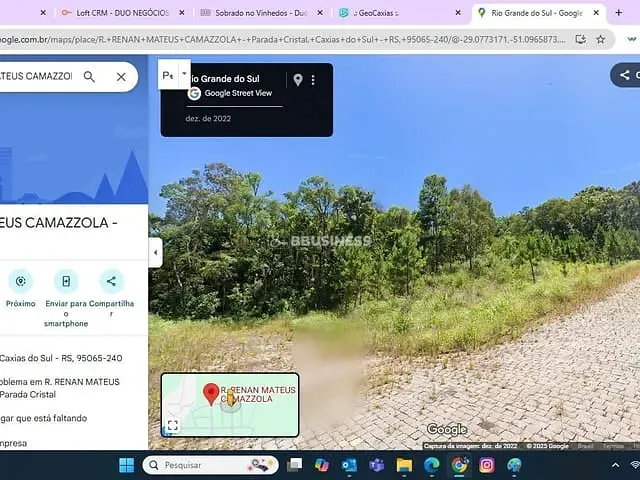Click the Wi-Fi network tray icon
This screenshot has width=640, height=480.
pyautogui.click(x=635, y=465)
